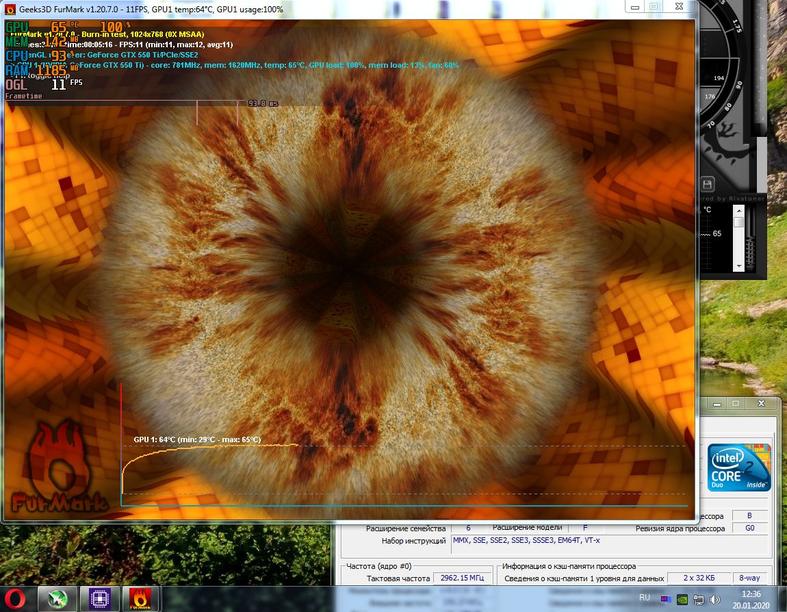
Task: Open the MSI Afterburner taskbar icon
Action: tap(58, 599)
